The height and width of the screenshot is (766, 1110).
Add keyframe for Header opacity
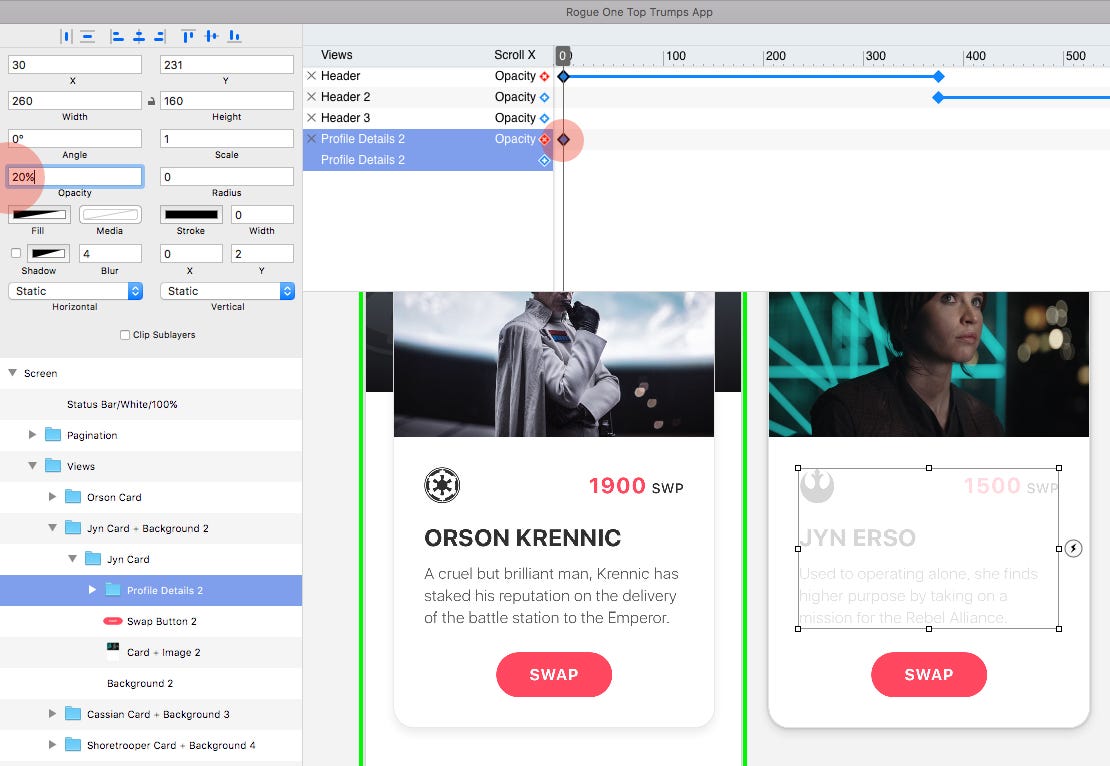pos(544,76)
